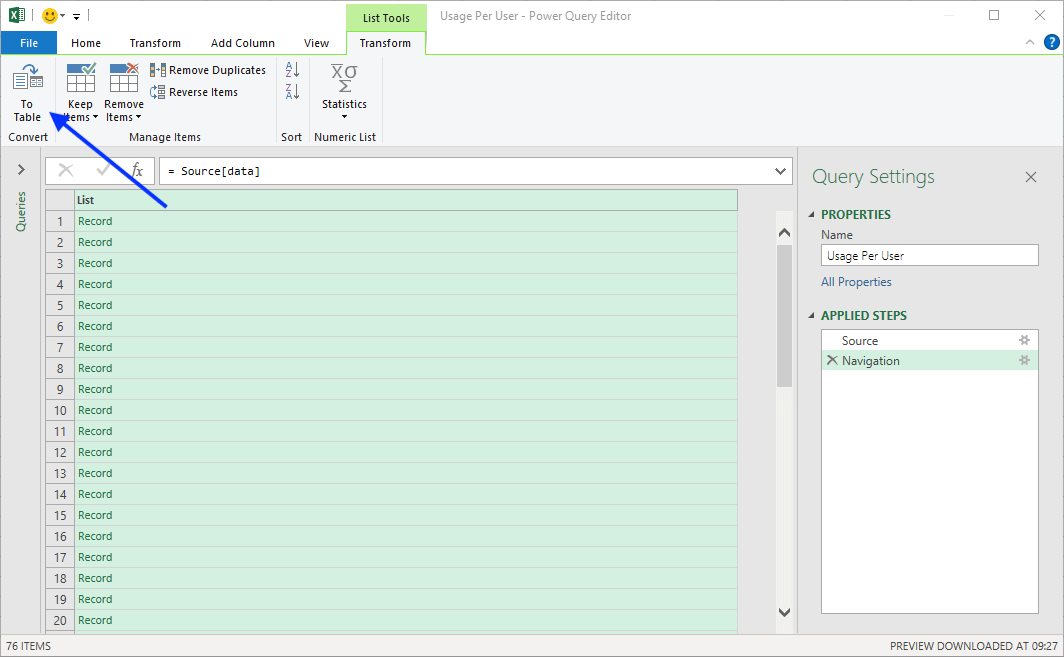Viewport: 1064px width, 657px height.
Task: Customize Quick Access Toolbar arrow
Action: [77, 16]
